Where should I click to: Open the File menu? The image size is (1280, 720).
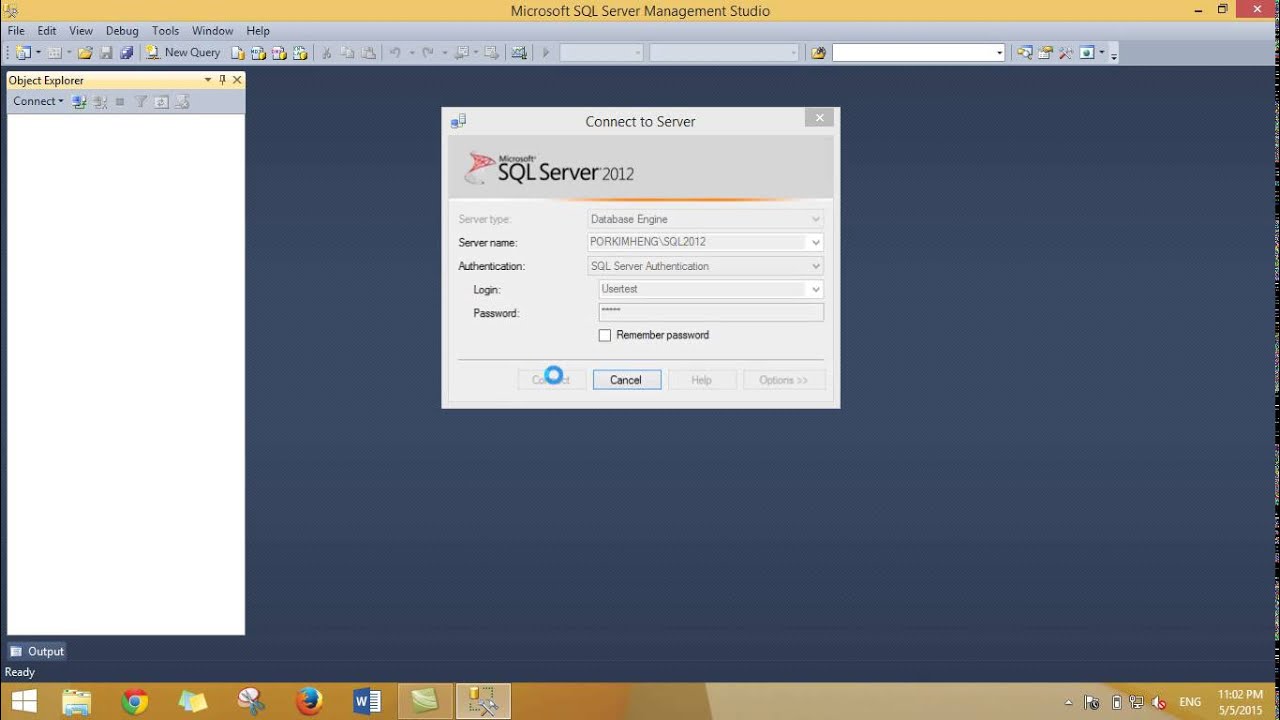click(x=16, y=31)
